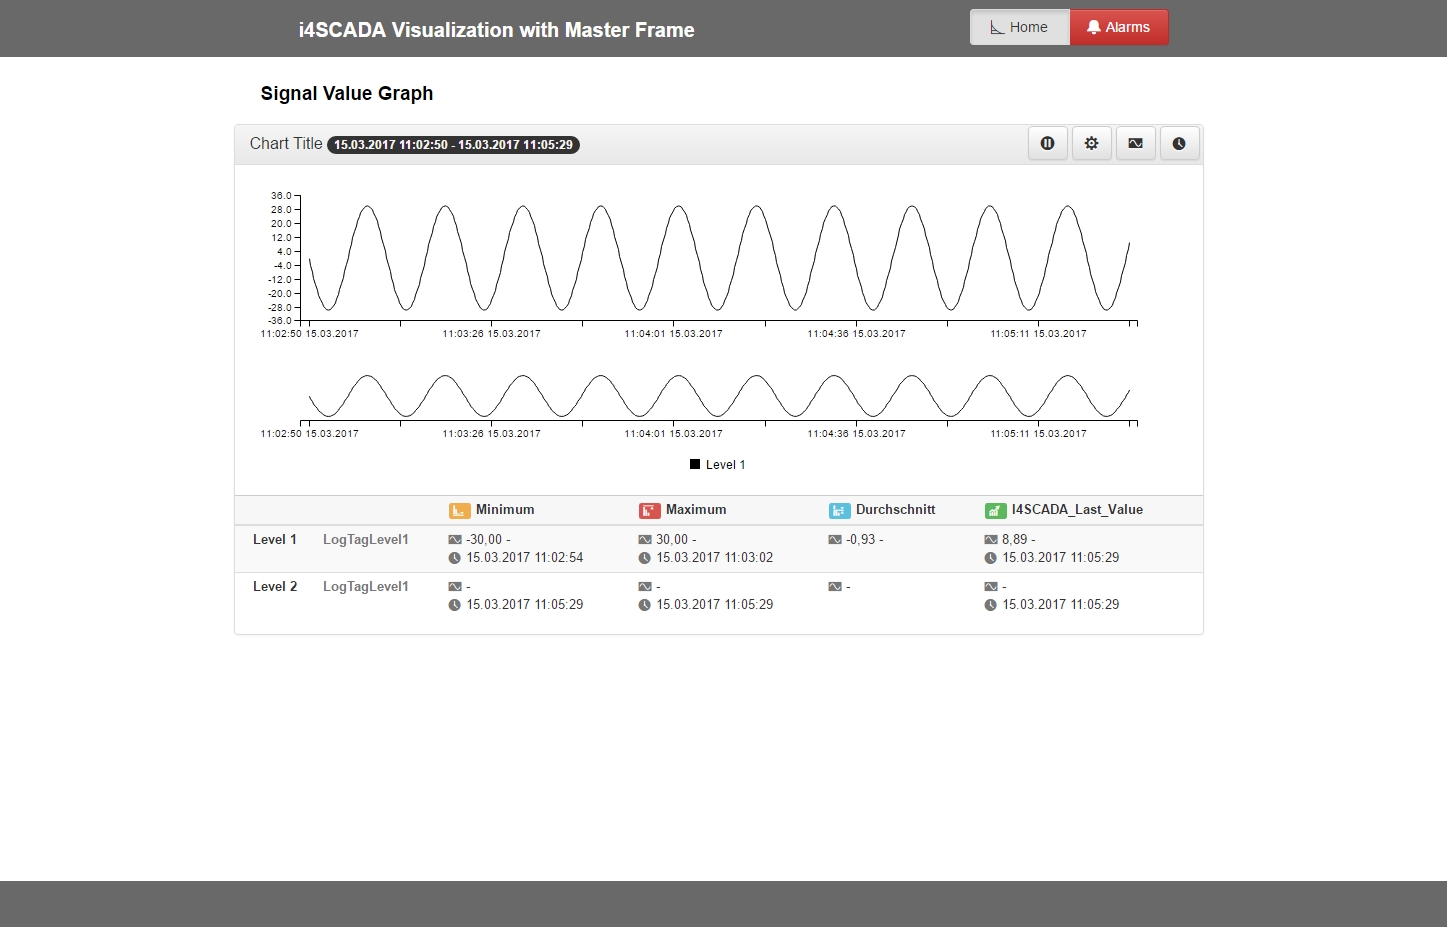Click the Level 2 last value wave icon
This screenshot has height=927, width=1447.
pos(991,587)
